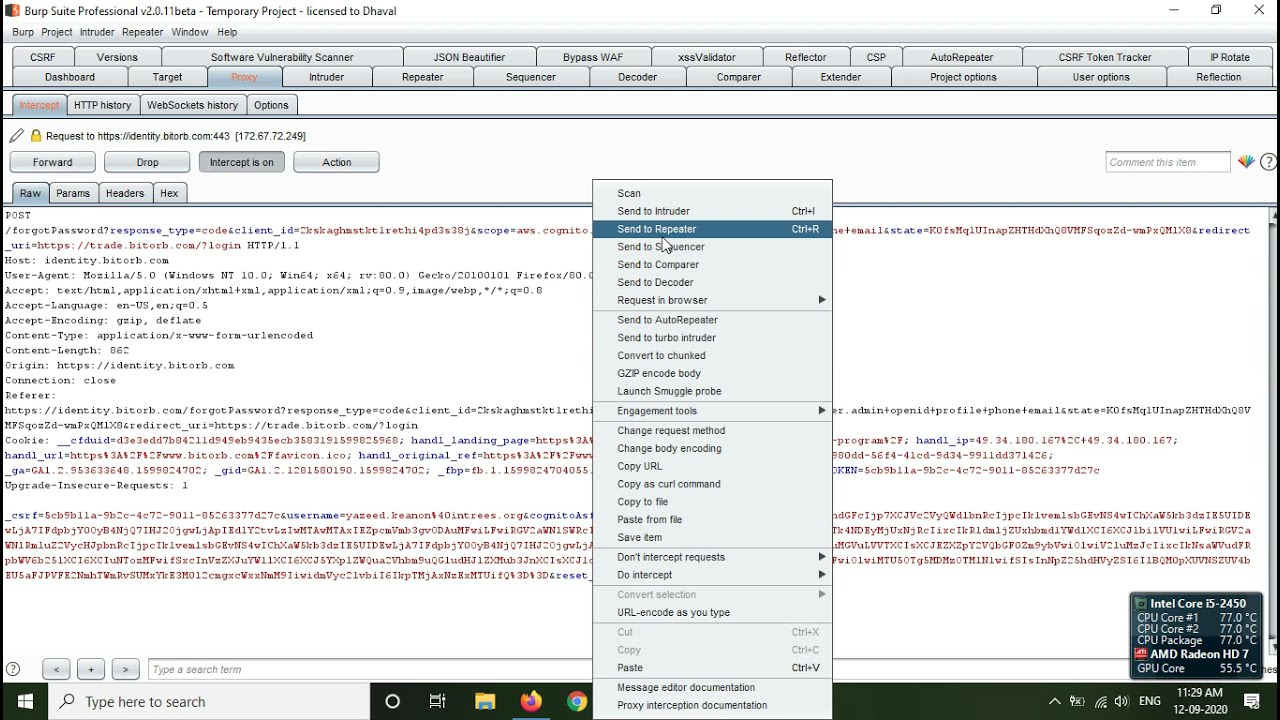Open the Action dropdown button

pyautogui.click(x=337, y=162)
